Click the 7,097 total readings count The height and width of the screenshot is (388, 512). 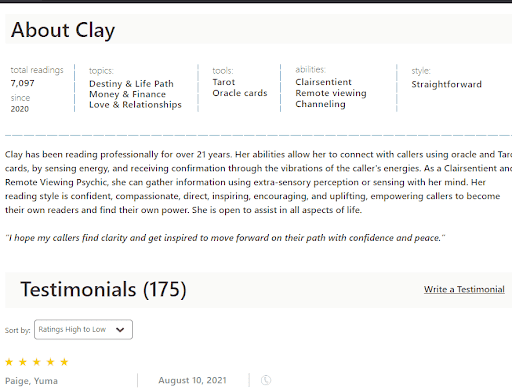[22, 83]
